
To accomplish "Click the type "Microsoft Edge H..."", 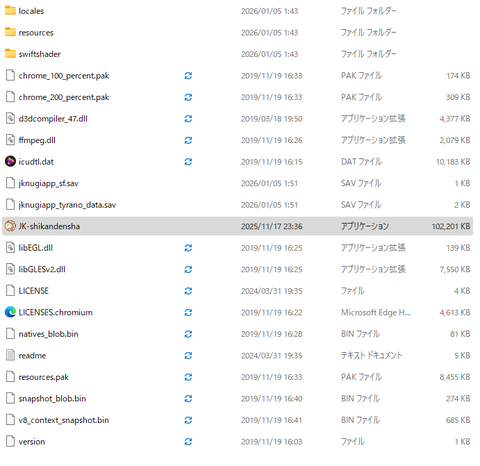I will click(376, 312).
